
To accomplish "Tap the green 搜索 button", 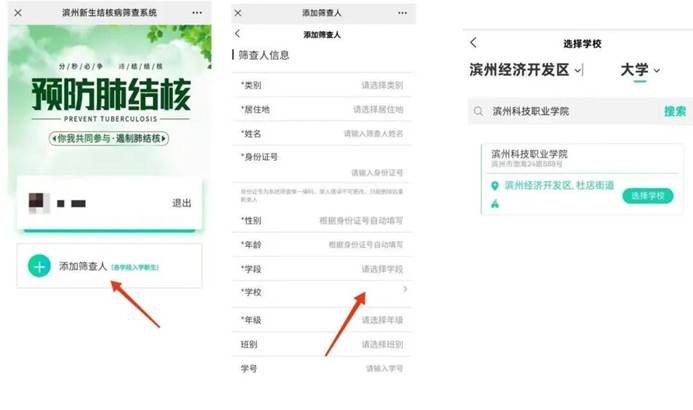I will pos(675,111).
